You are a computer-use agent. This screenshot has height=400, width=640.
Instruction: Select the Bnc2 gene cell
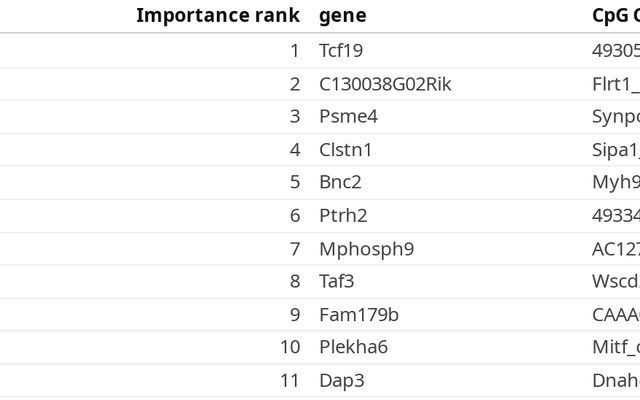tap(340, 182)
